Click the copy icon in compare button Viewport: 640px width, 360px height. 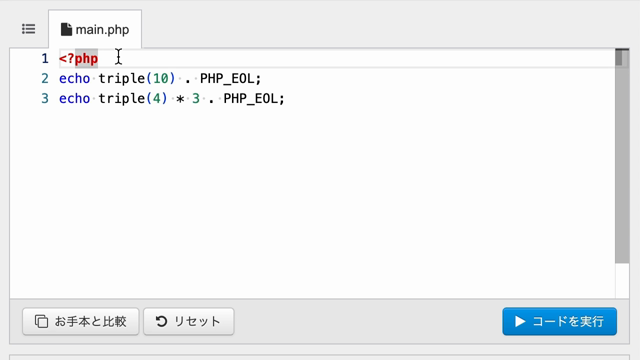click(x=41, y=321)
